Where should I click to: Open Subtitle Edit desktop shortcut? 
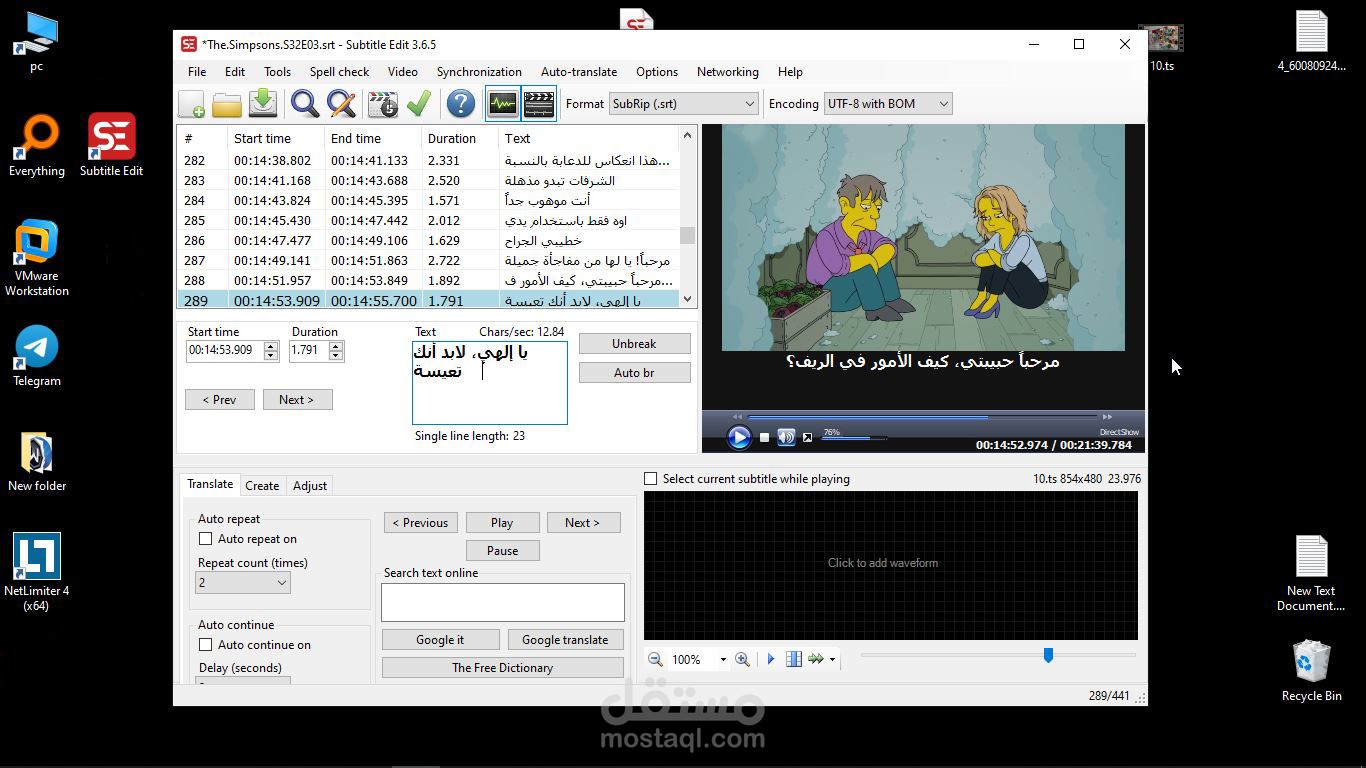[x=111, y=145]
